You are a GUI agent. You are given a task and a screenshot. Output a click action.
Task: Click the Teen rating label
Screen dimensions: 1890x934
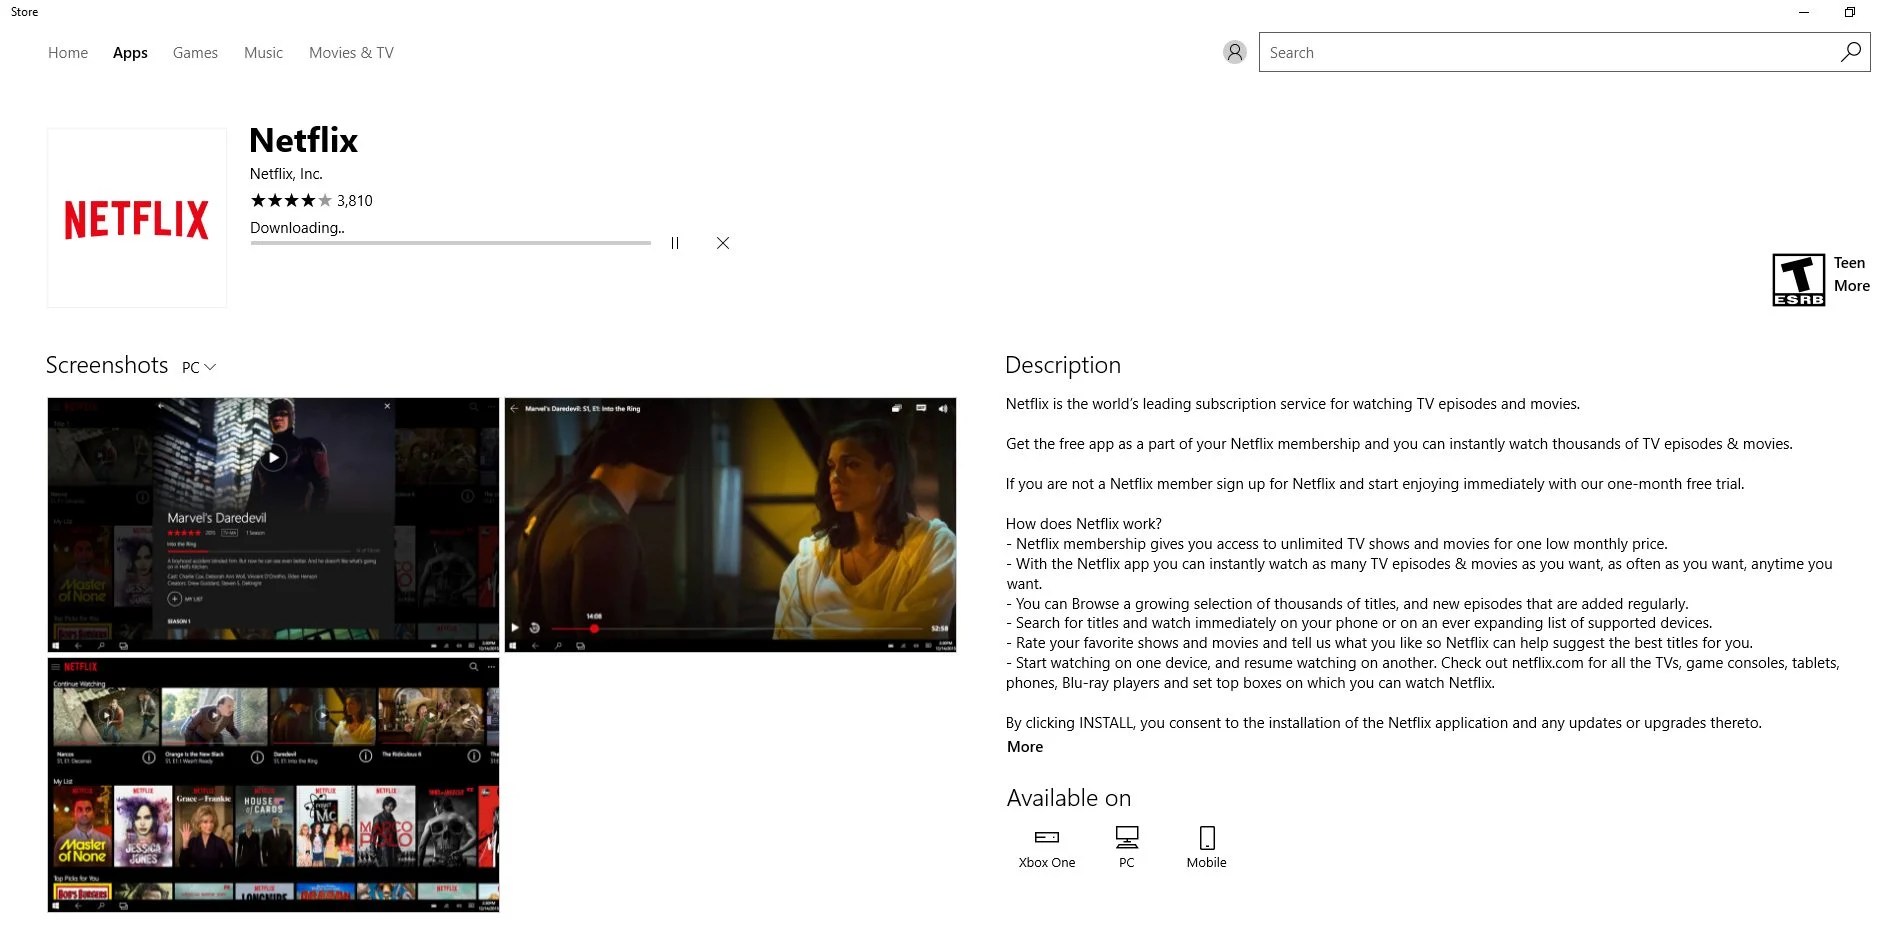tap(1849, 263)
